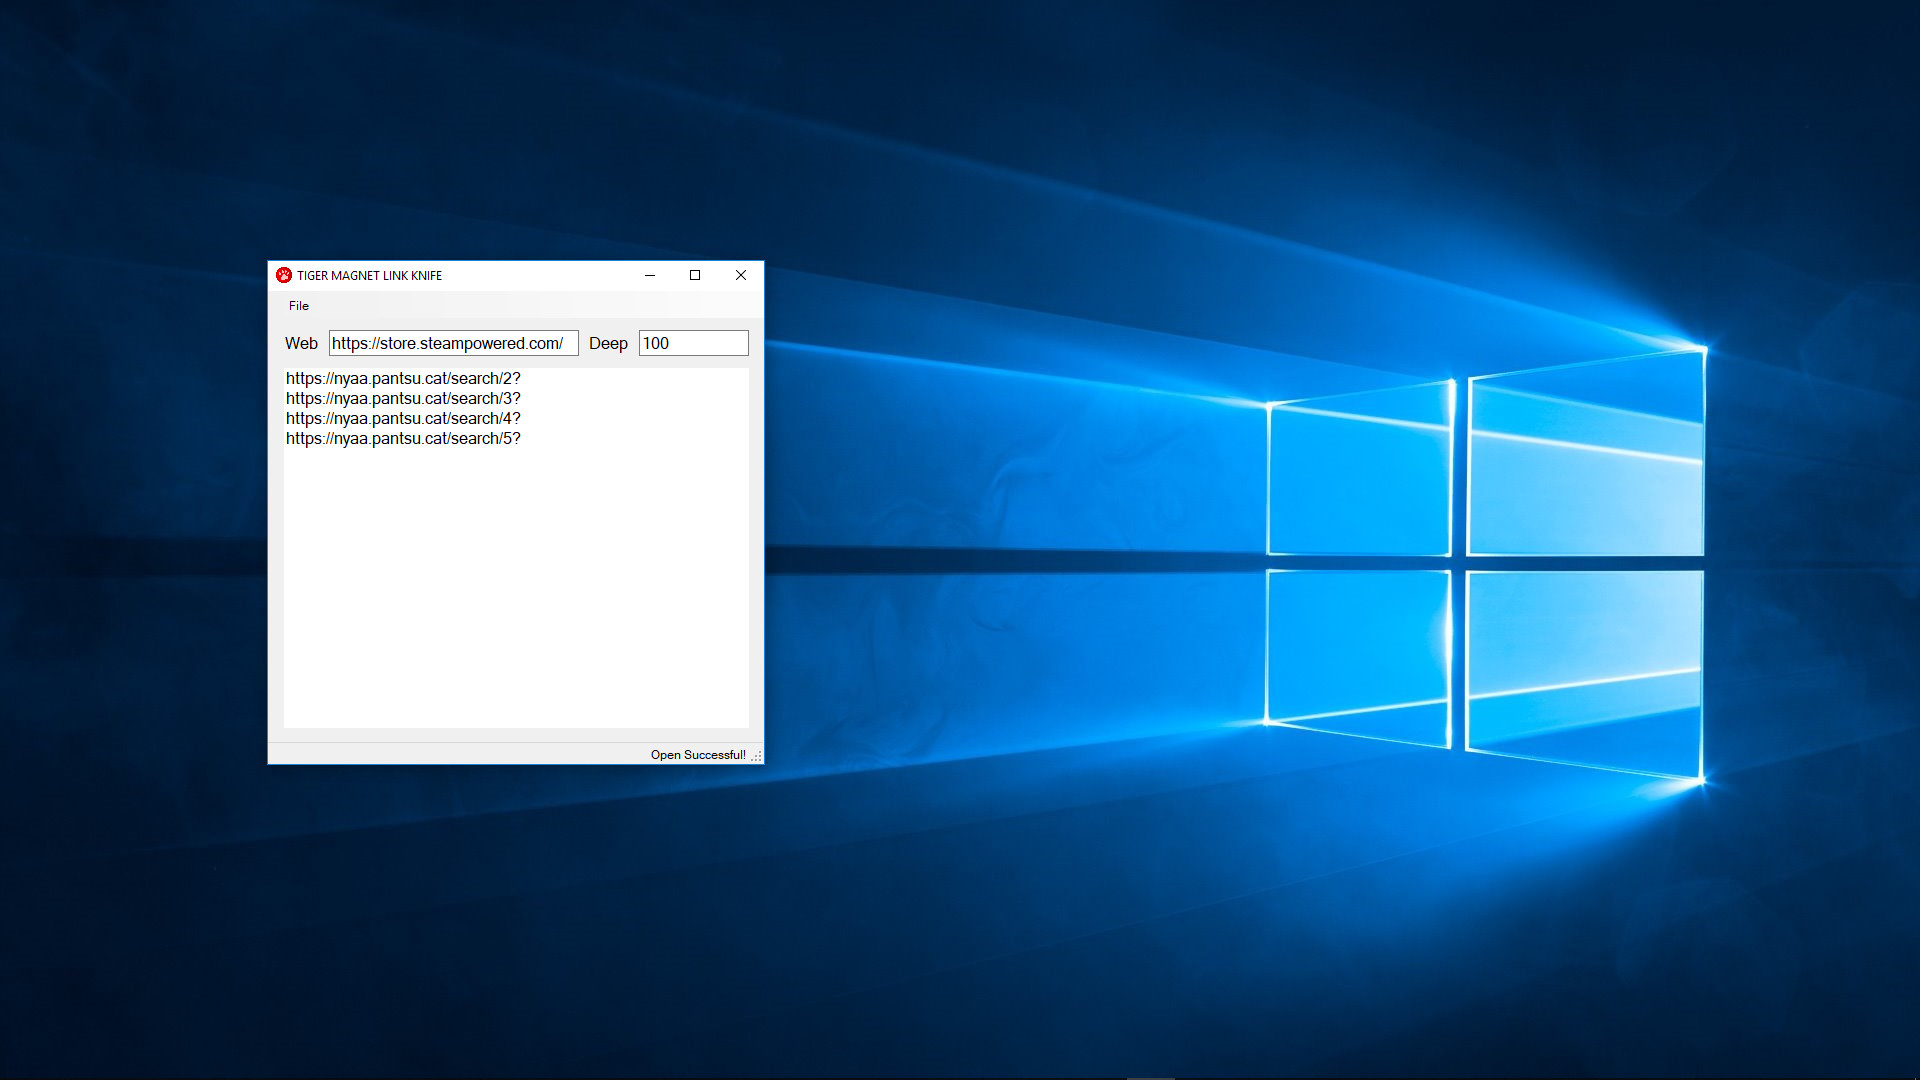
Task: Select link https://nyaa.pantsu.cat/search/3?
Action: click(x=403, y=398)
